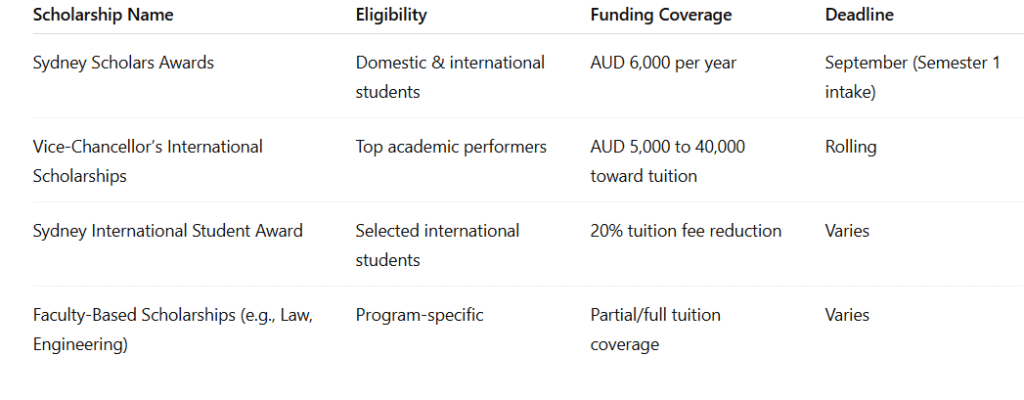Select Vice-Chancellor's International Scholarships cell
Screen dimensions: 1024x400
[x=148, y=161]
